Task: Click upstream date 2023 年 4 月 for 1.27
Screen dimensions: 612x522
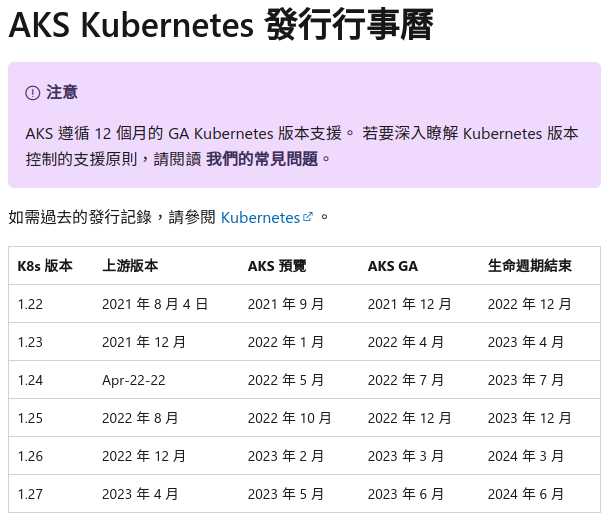Action: tap(140, 494)
